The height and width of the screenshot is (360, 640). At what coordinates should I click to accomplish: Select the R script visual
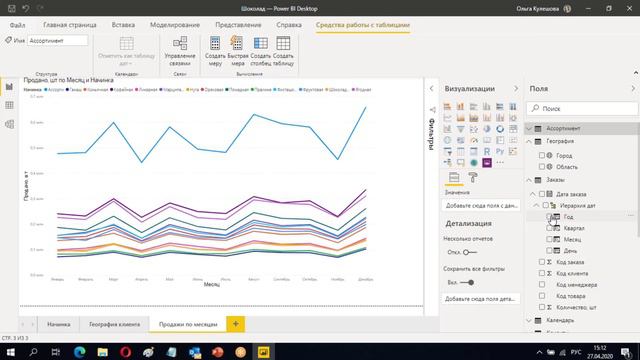[x=487, y=151]
